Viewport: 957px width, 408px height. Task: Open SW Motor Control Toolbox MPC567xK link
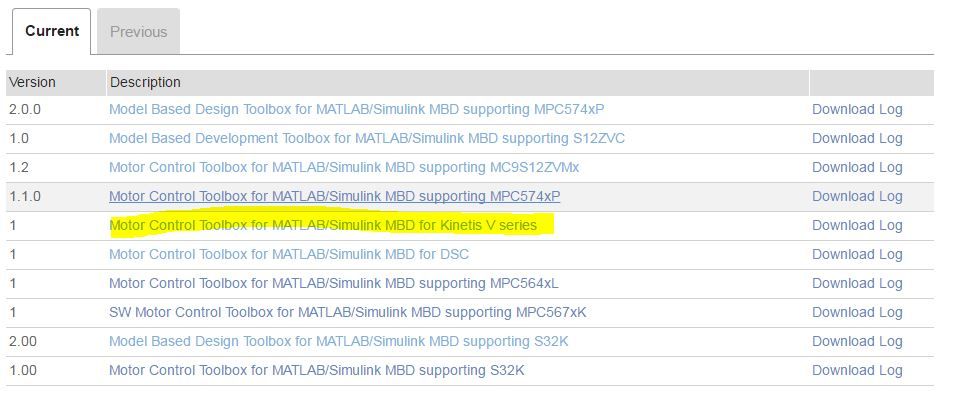[347, 312]
